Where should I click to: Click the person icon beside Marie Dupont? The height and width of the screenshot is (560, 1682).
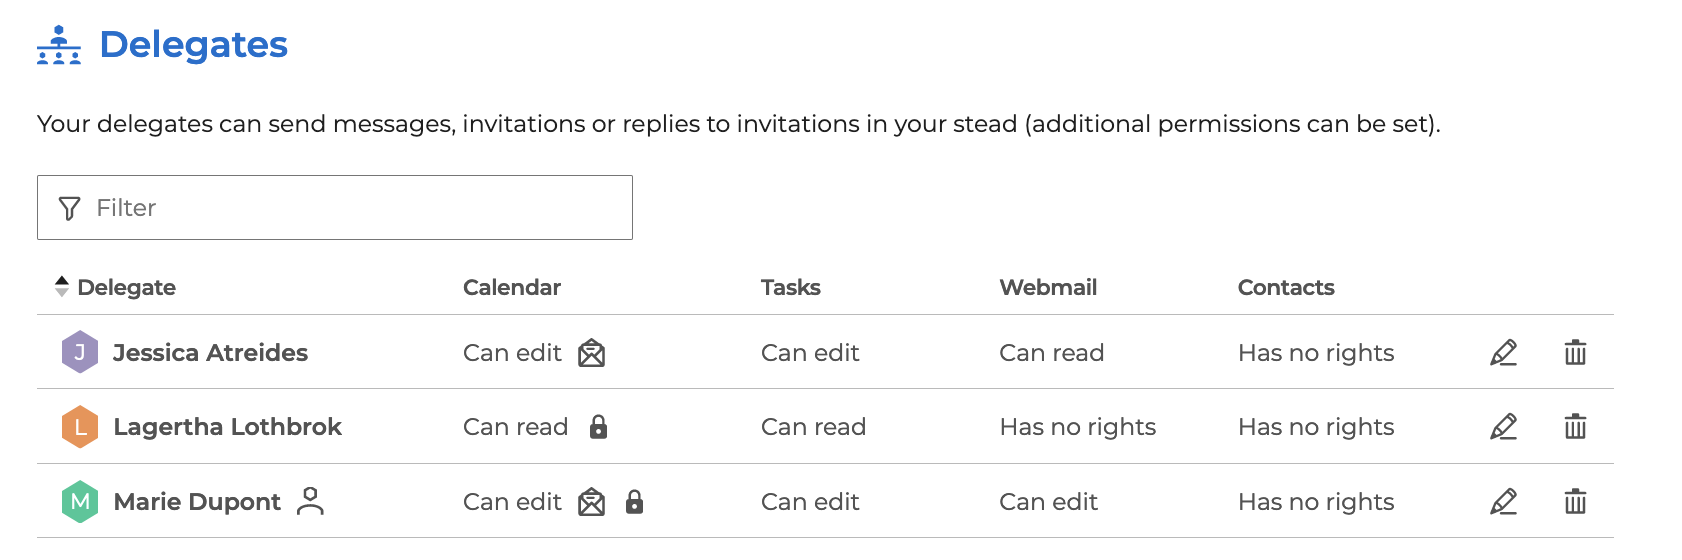(311, 501)
